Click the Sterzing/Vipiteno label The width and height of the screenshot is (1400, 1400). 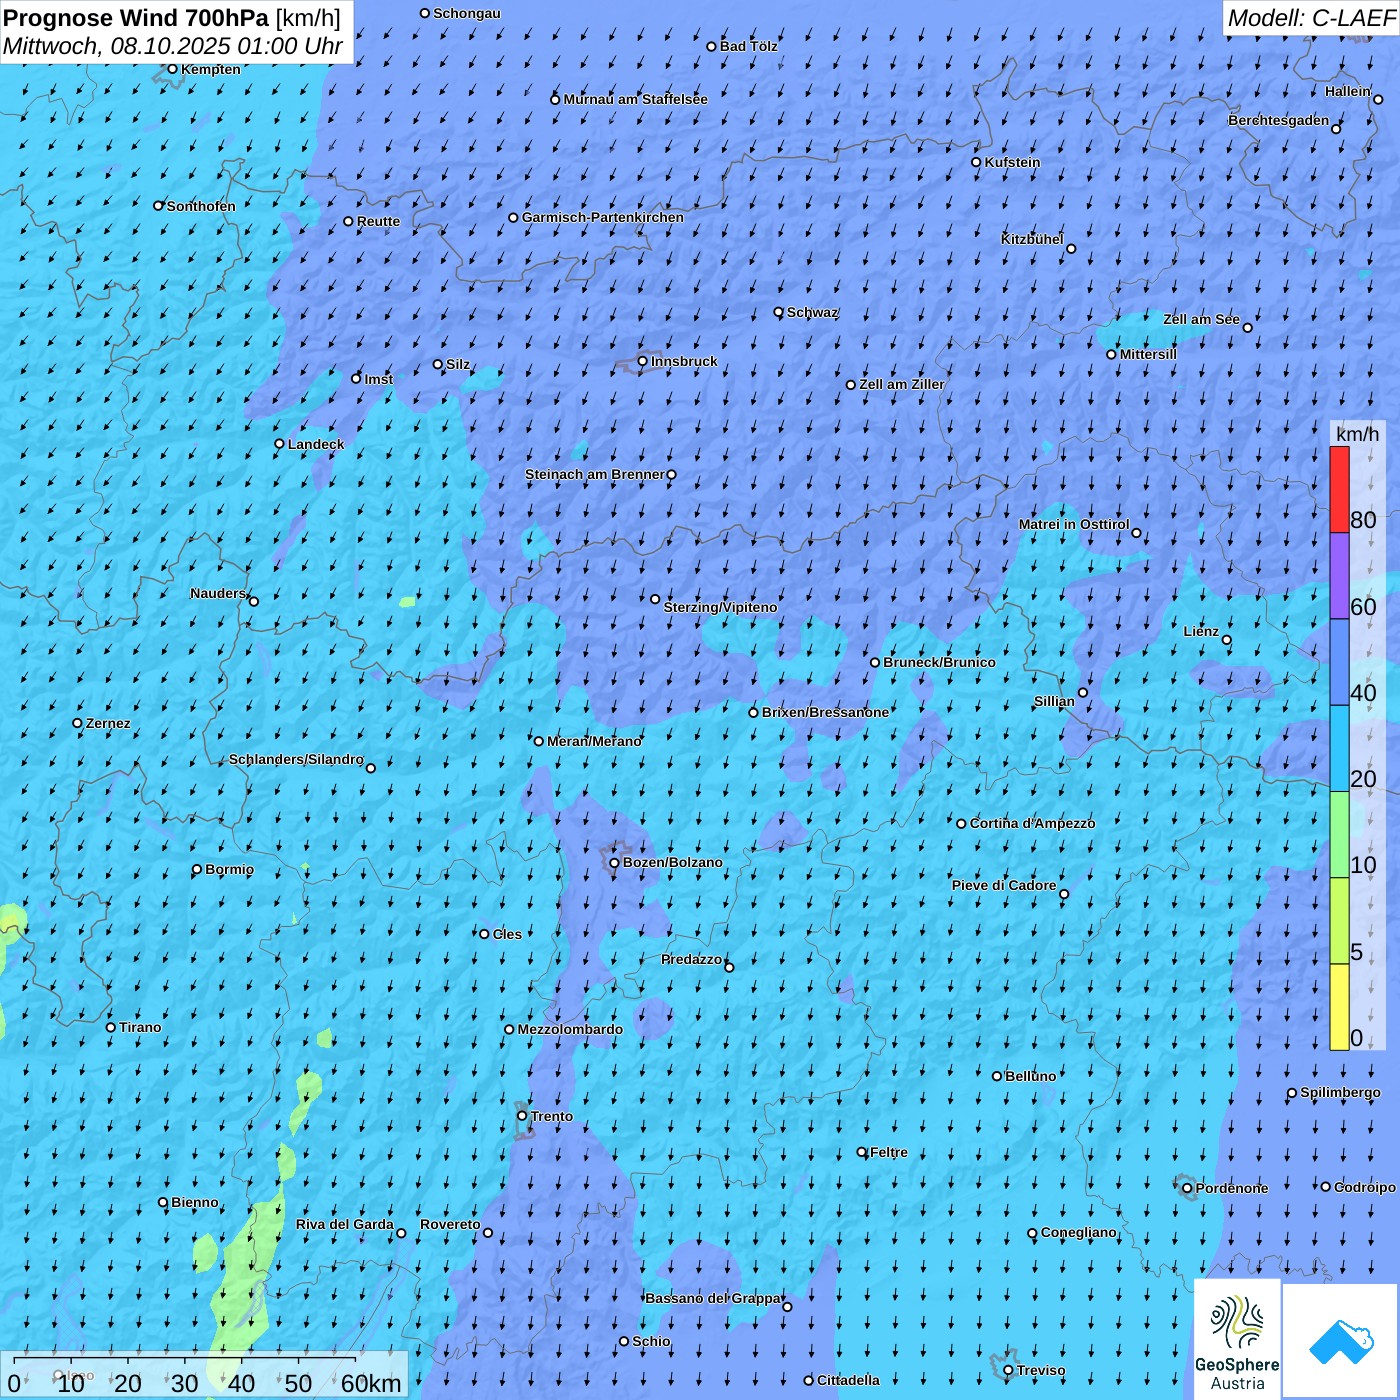721,607
